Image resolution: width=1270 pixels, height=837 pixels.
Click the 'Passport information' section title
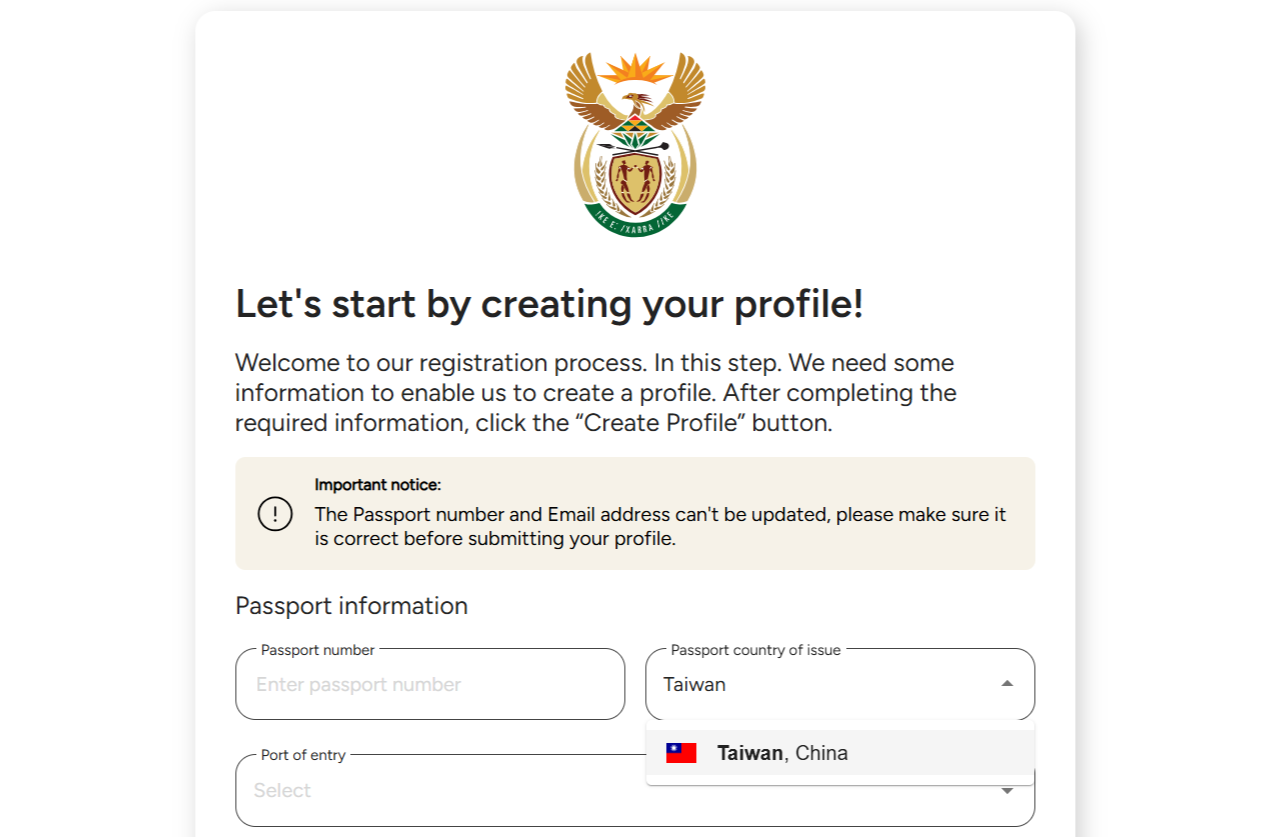pos(351,606)
